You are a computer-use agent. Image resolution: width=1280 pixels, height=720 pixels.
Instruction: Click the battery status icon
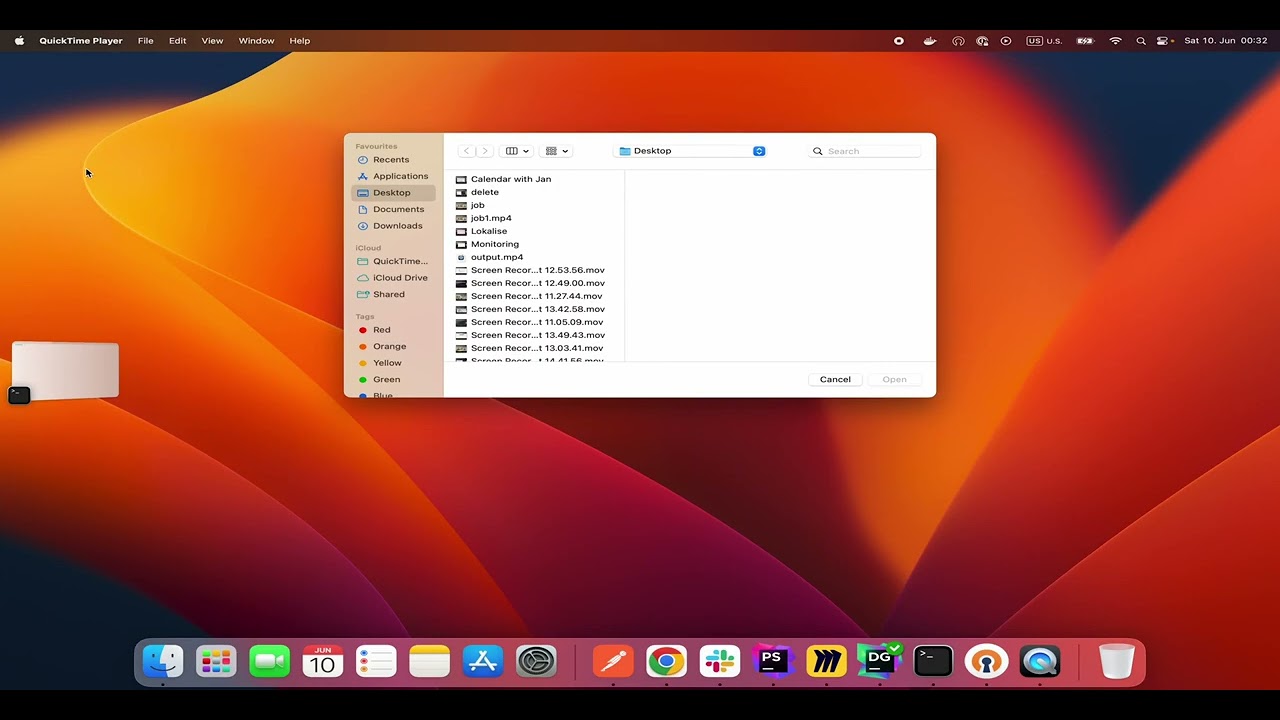tap(1085, 41)
